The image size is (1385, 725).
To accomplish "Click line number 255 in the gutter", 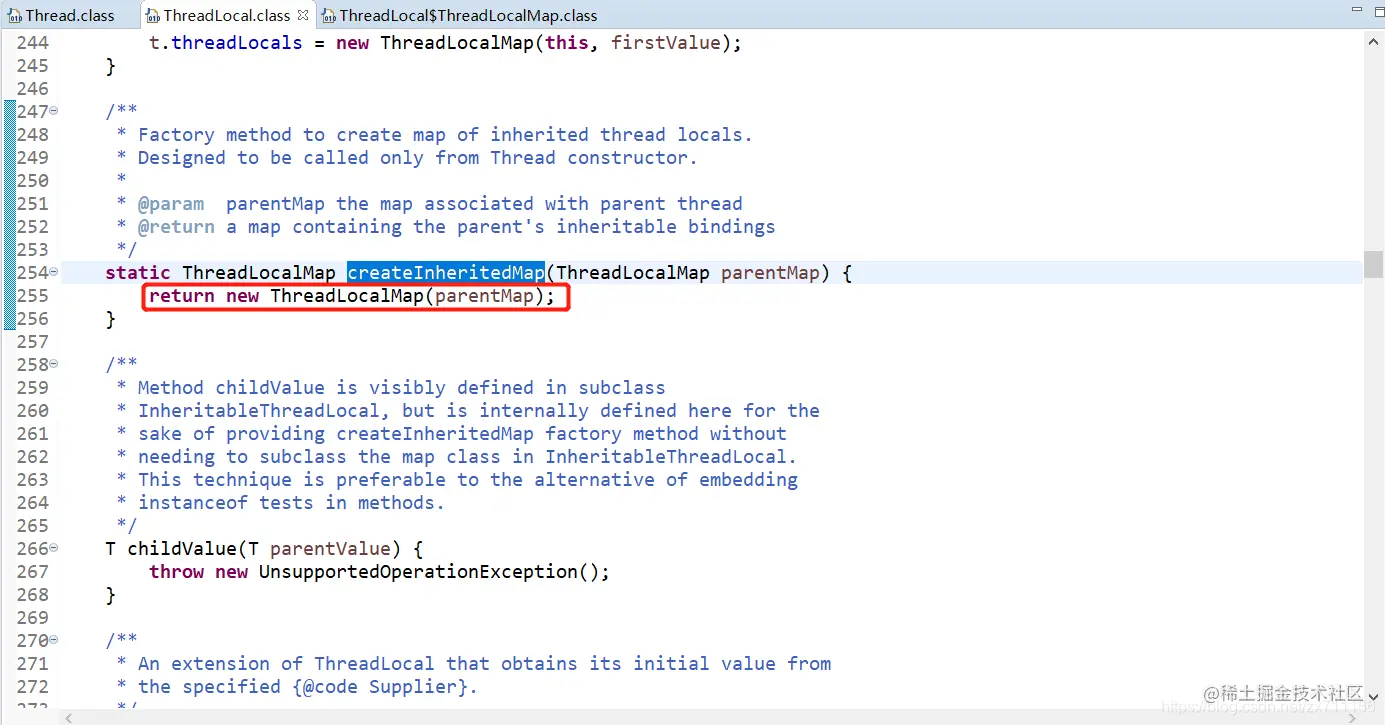I will (32, 295).
